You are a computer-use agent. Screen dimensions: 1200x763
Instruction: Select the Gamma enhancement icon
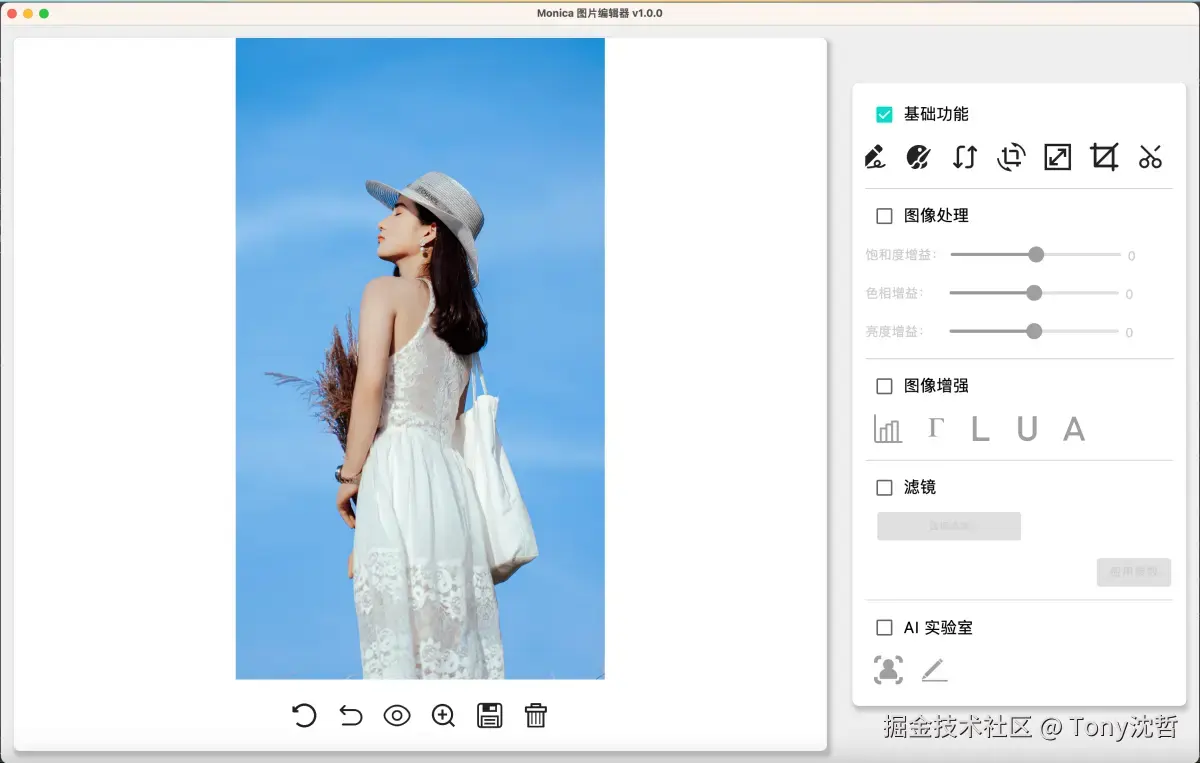pyautogui.click(x=935, y=428)
